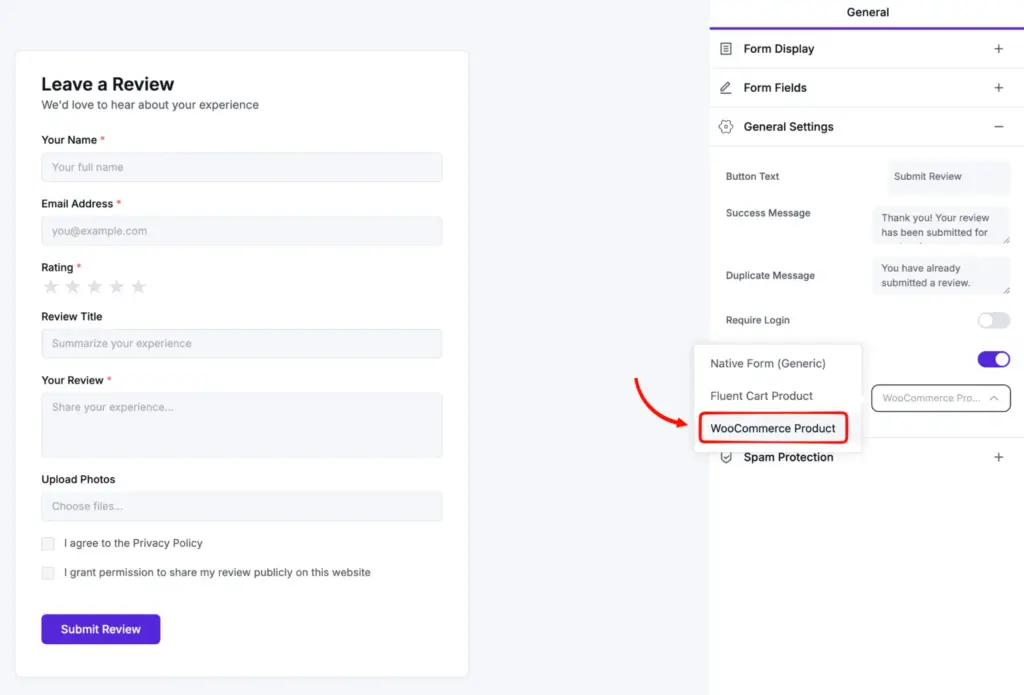Viewport: 1024px width, 695px height.
Task: Click the Review Title input field
Action: tap(242, 344)
